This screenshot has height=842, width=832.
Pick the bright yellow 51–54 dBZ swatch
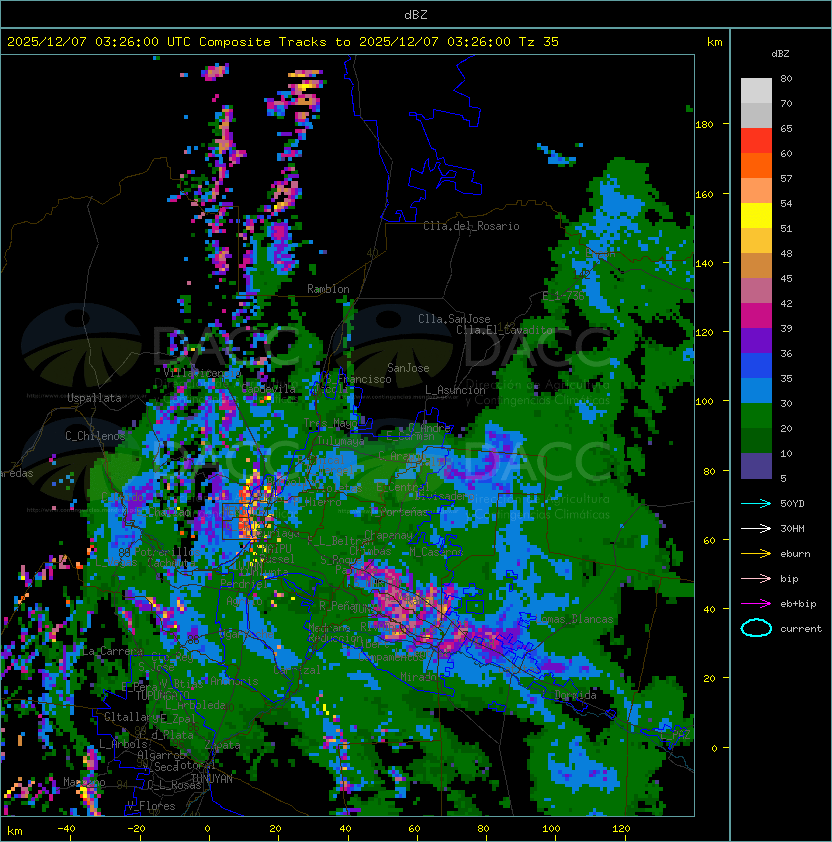pos(756,215)
